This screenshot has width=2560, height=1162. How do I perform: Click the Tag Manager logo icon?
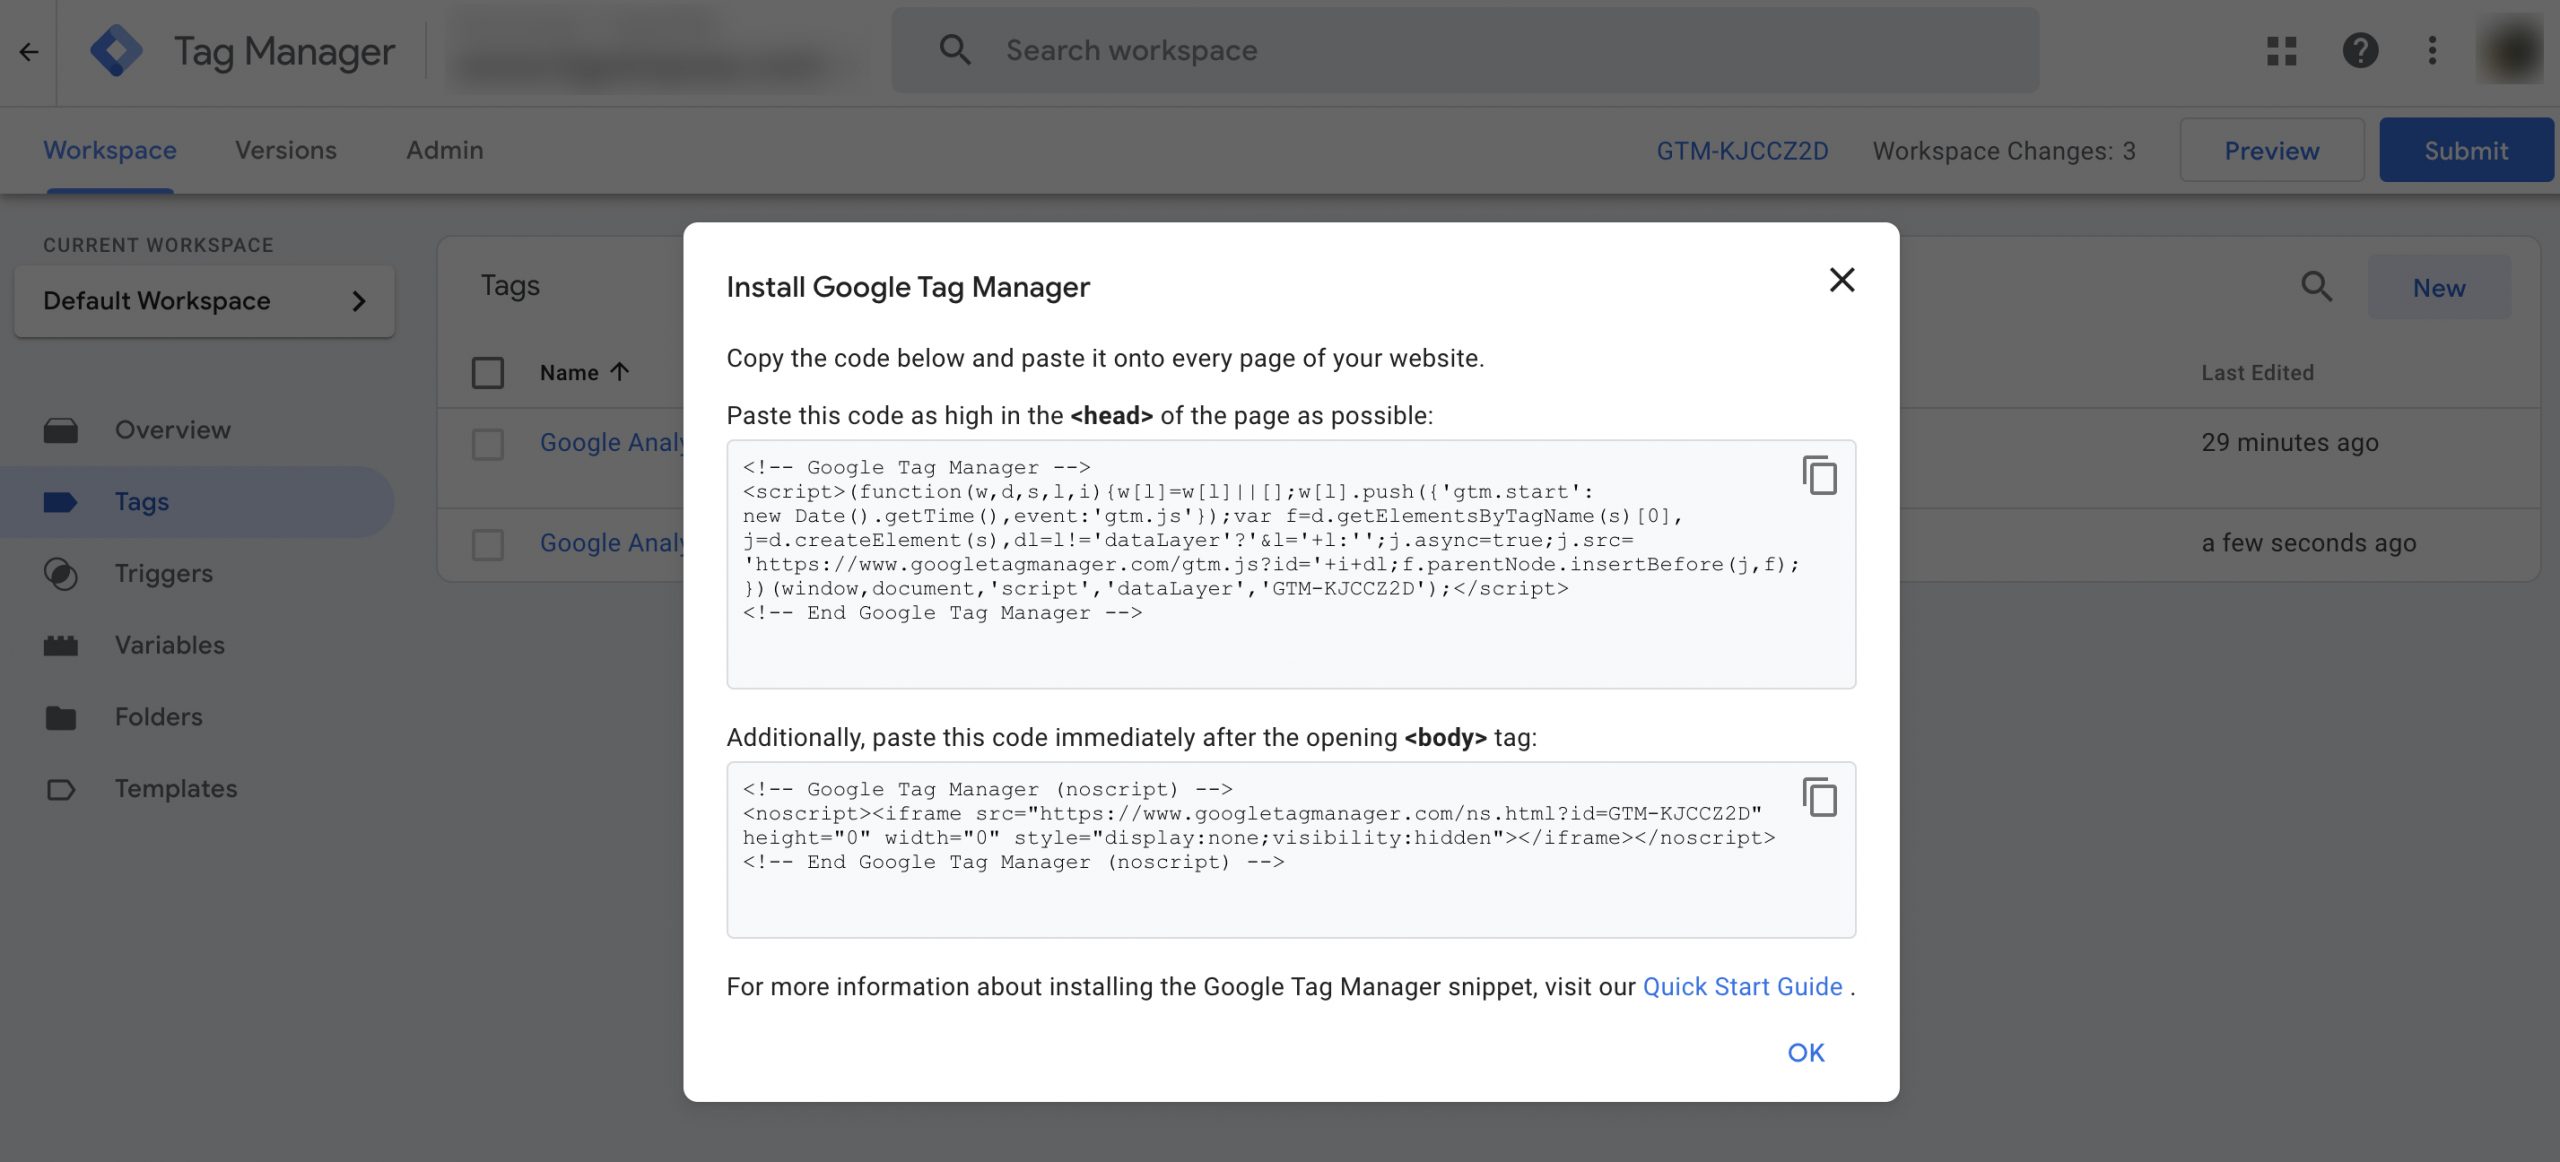[x=116, y=51]
